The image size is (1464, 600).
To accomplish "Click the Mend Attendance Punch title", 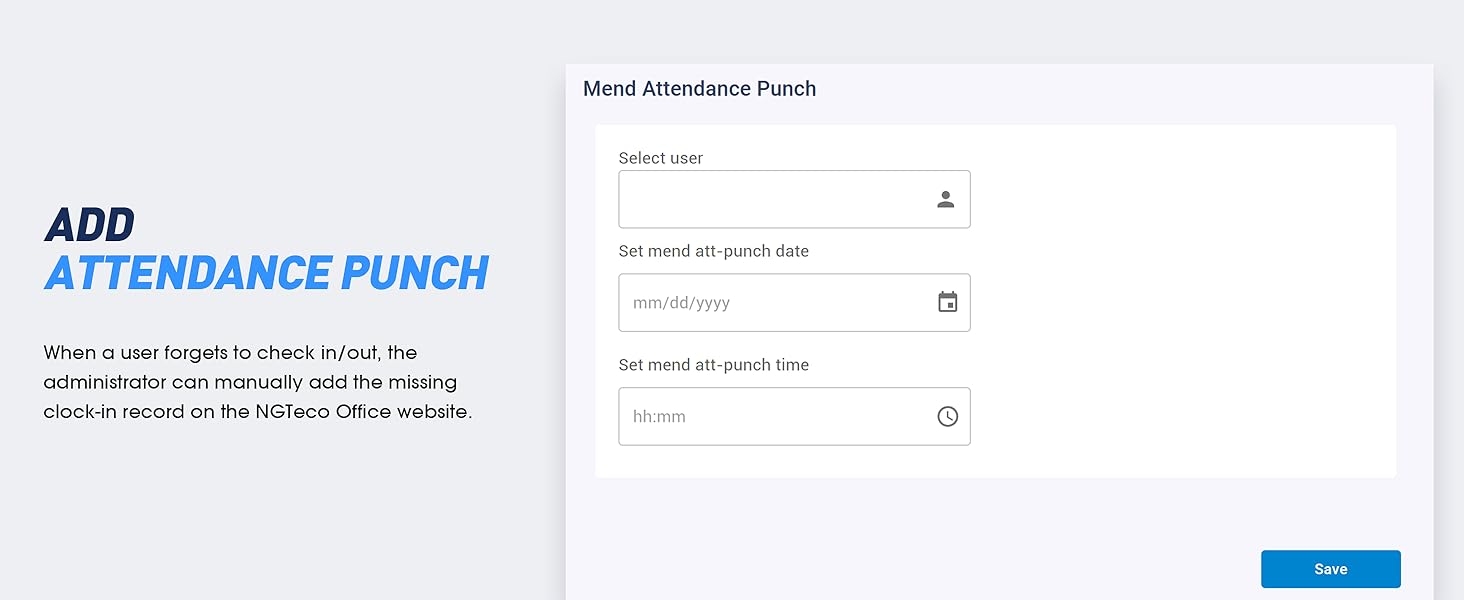I will (x=699, y=89).
